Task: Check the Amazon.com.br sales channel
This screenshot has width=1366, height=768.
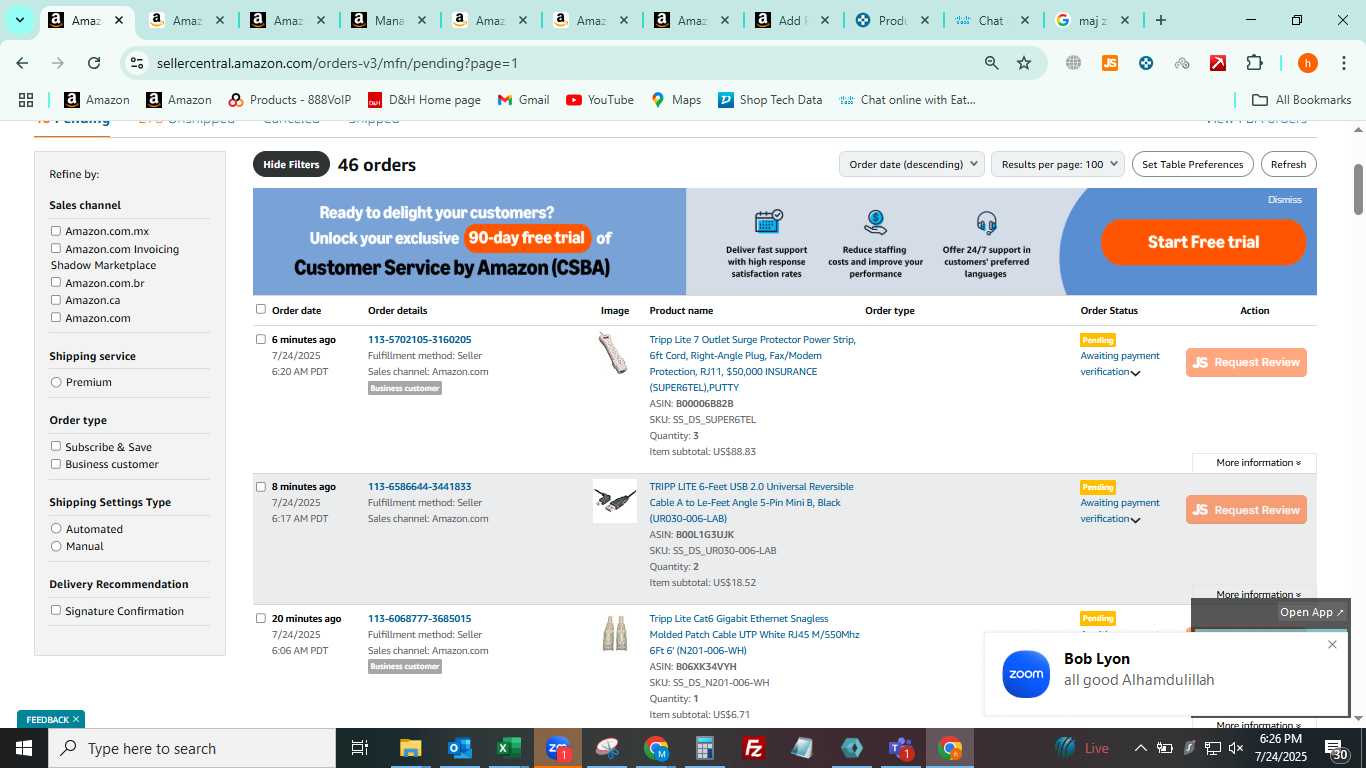Action: coord(56,282)
